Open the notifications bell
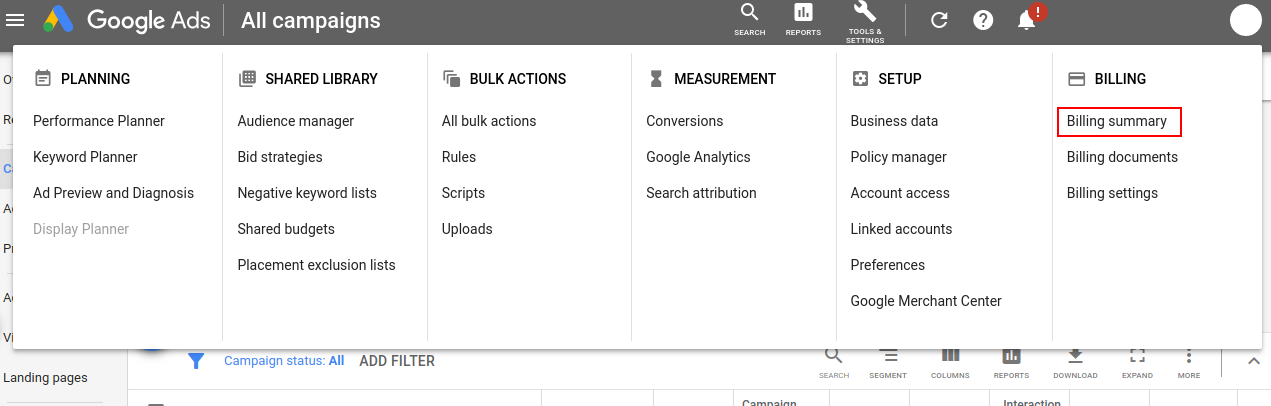Image resolution: width=1271 pixels, height=406 pixels. 1027,19
